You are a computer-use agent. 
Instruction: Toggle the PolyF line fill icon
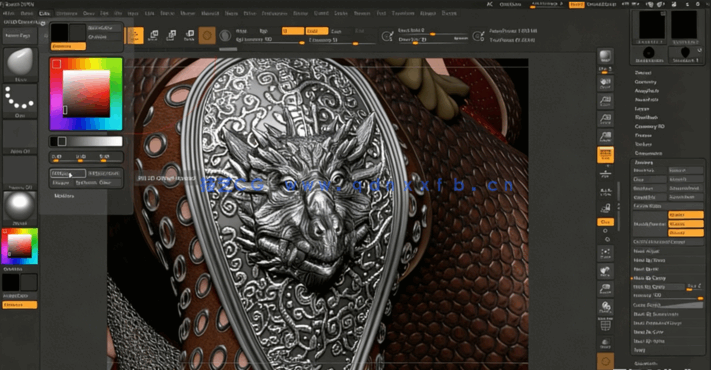coord(605,325)
